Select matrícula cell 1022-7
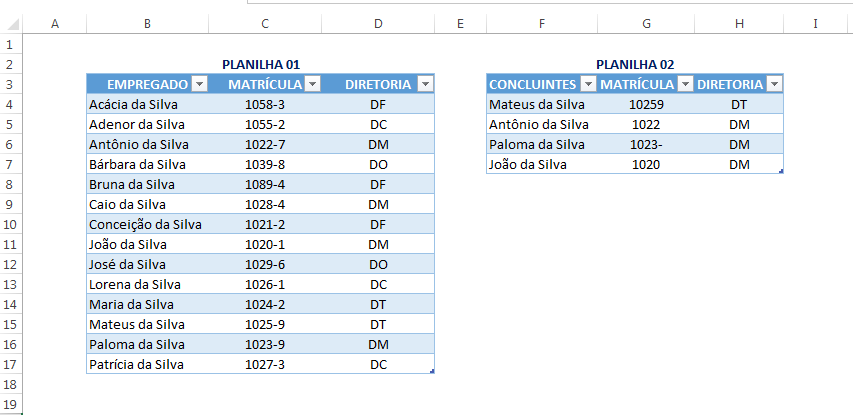Screen dimensions: 853x415 coord(265,145)
